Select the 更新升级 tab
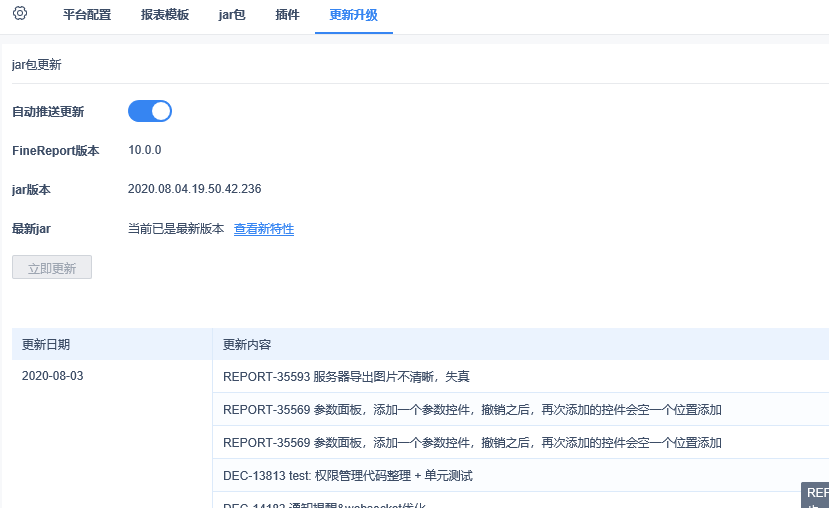The height and width of the screenshot is (508, 829). tap(354, 15)
